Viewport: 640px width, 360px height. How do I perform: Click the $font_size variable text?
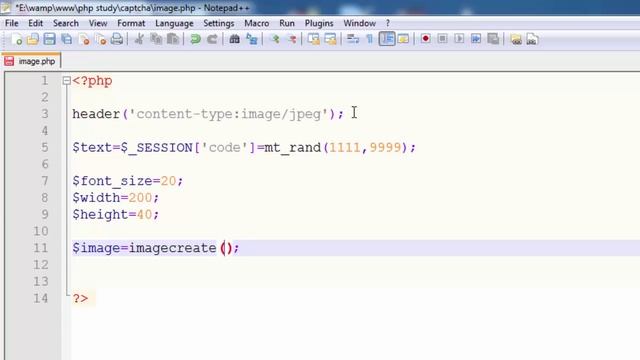(x=112, y=181)
